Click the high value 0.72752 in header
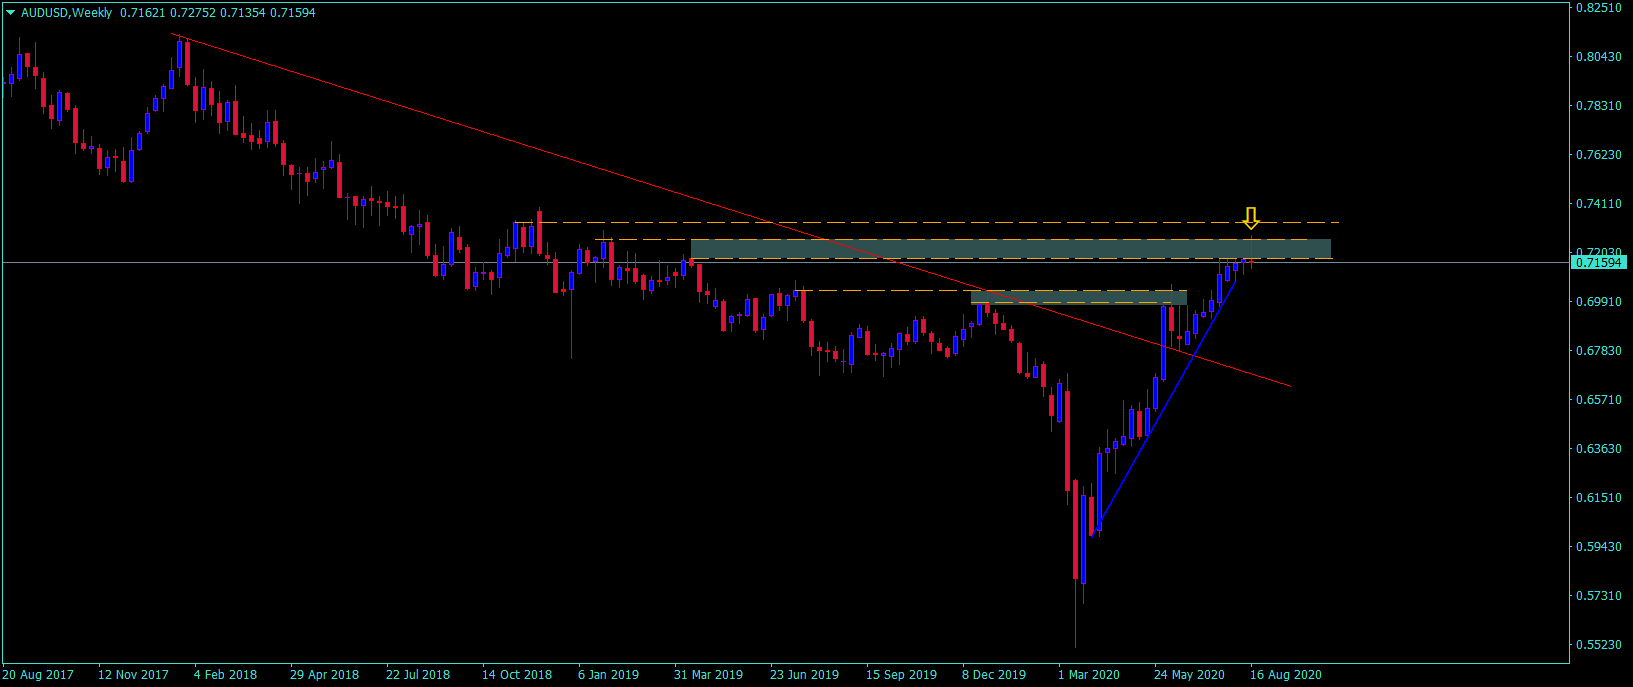 point(192,13)
